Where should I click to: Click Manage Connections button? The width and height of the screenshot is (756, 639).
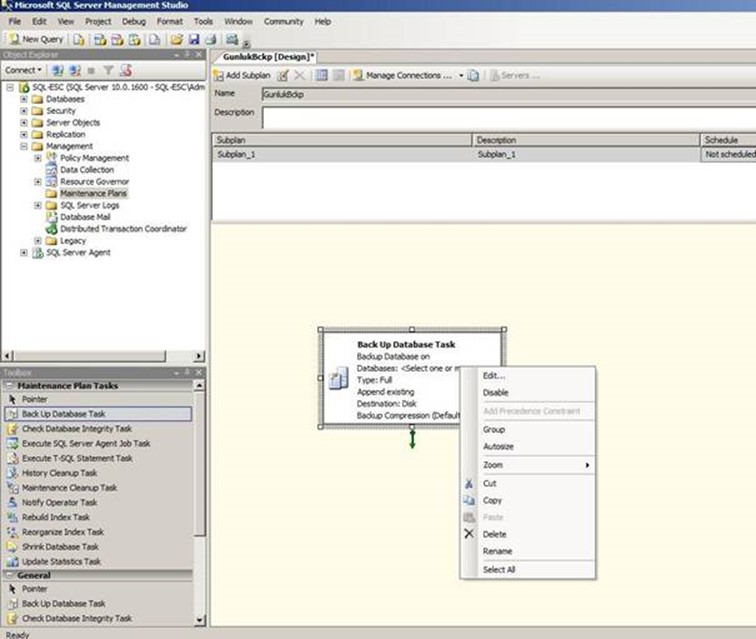coord(403,75)
